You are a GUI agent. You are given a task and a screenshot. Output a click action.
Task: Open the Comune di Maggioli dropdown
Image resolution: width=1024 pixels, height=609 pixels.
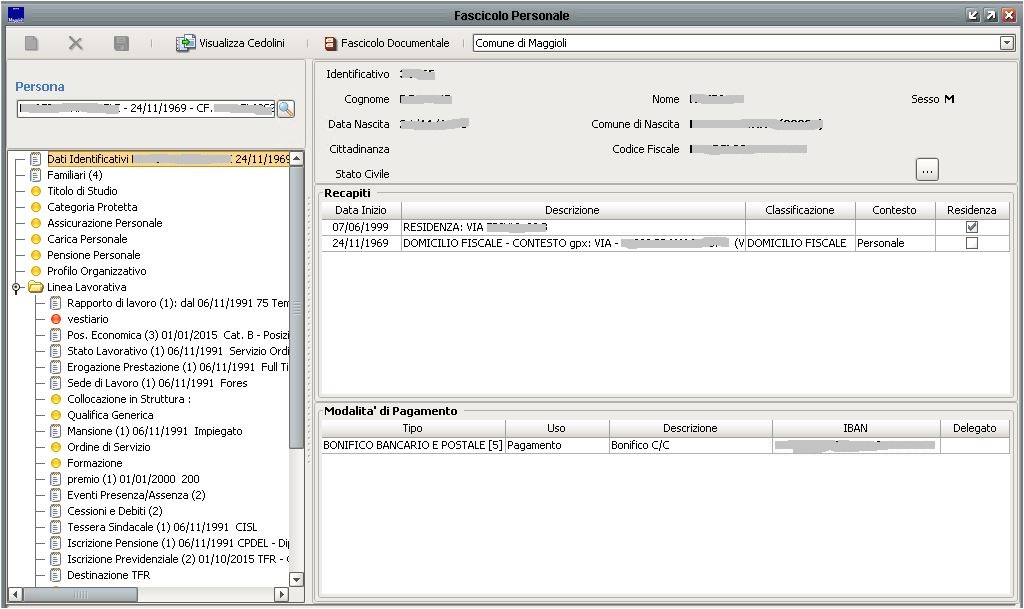(1006, 44)
